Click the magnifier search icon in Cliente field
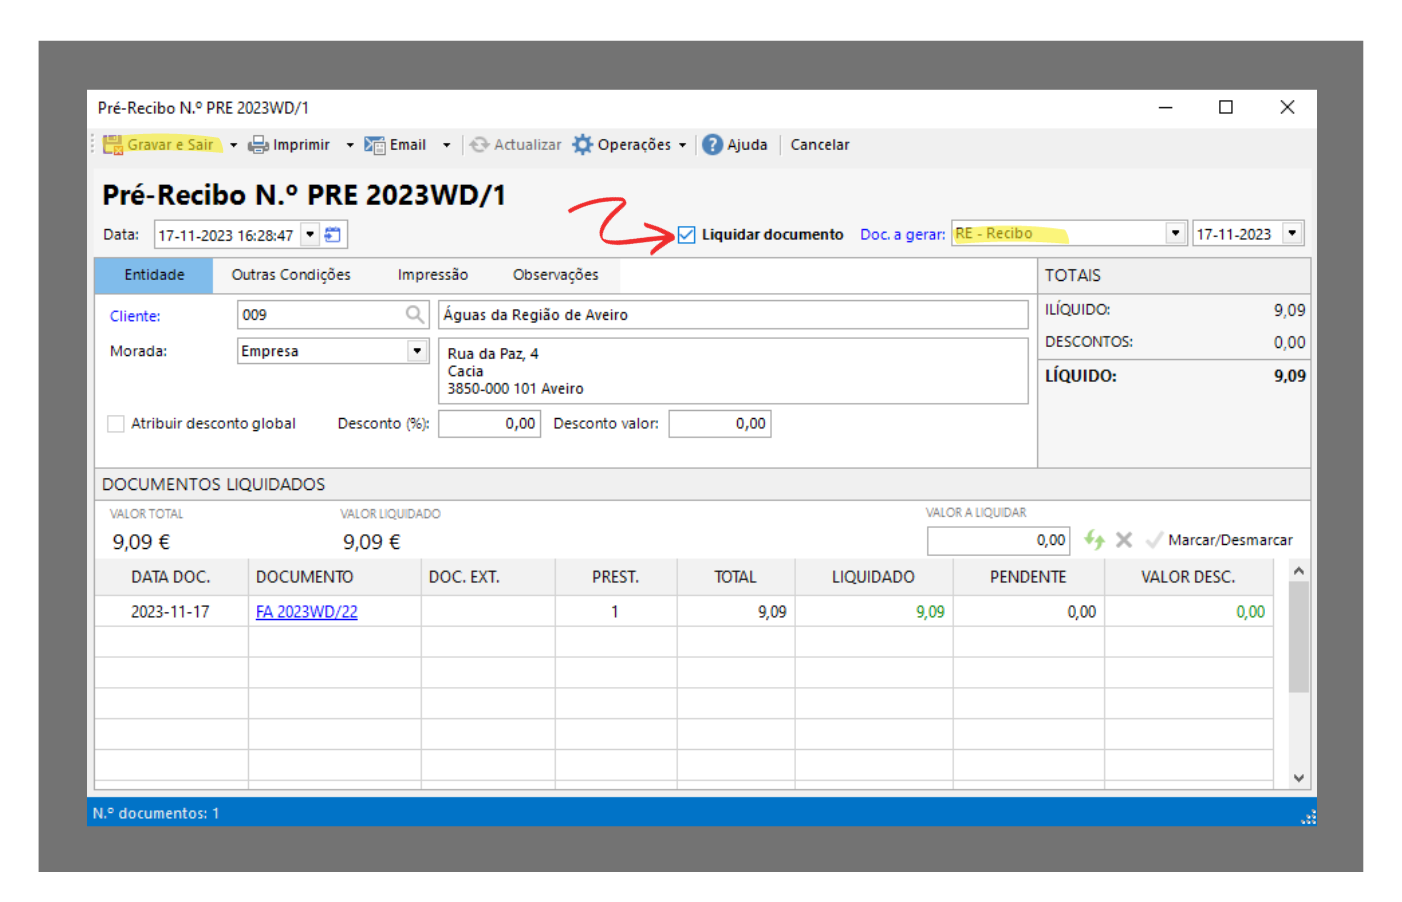The height and width of the screenshot is (902, 1402). [414, 315]
